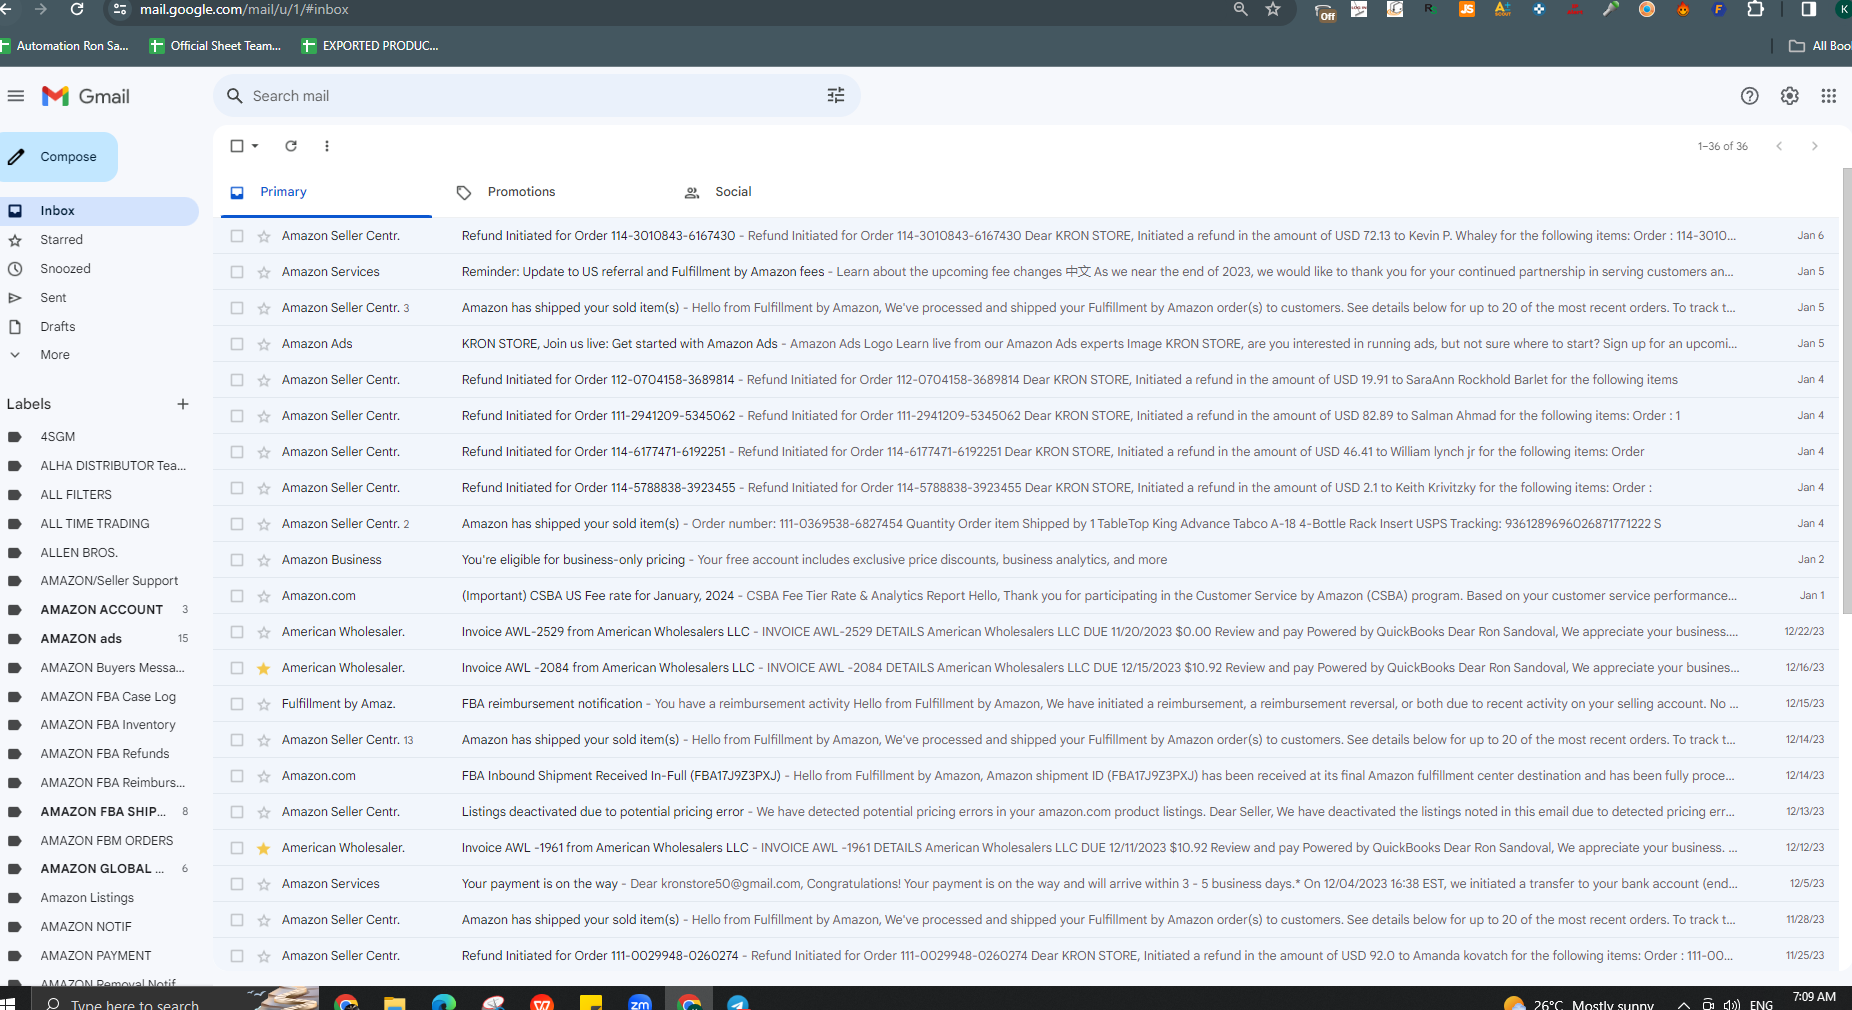Reload the browser page
Screen dimensions: 1852x1010
77,9
